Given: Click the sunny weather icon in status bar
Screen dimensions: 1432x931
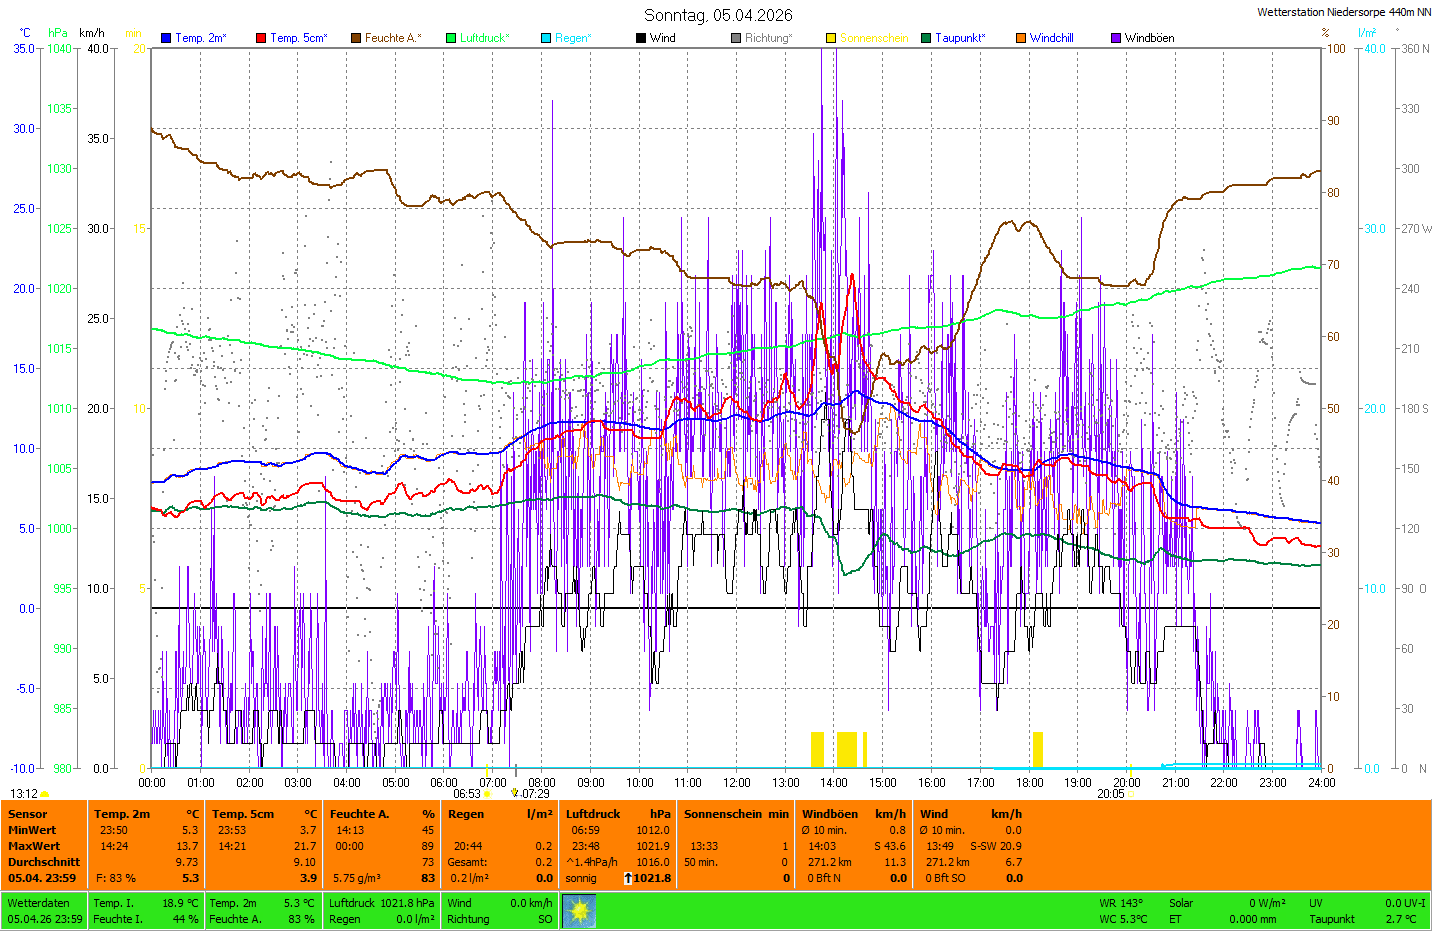Looking at the screenshot, I should coord(579,911).
